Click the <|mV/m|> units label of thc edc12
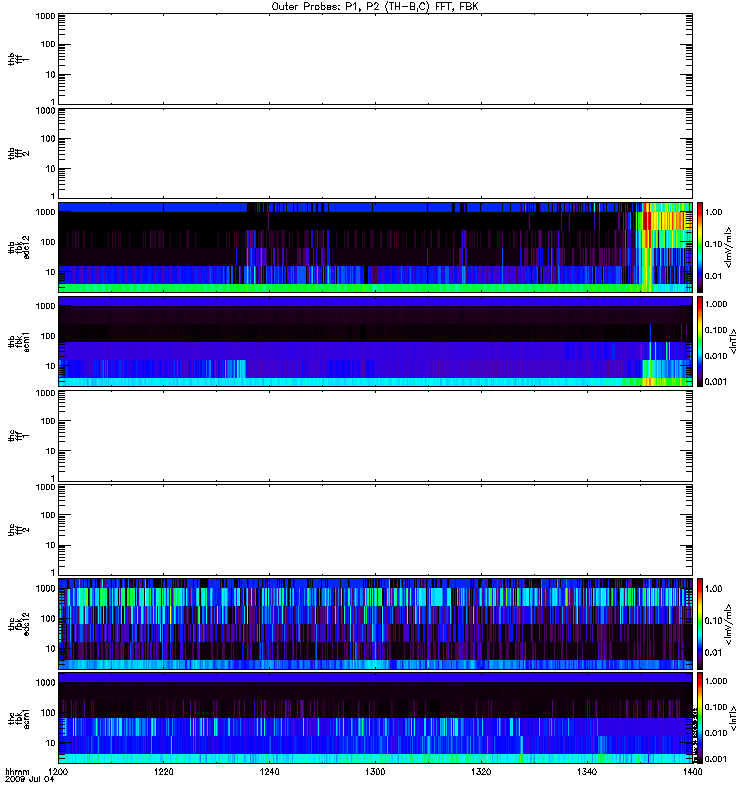Screen dimensions: 750x800 coord(729,624)
